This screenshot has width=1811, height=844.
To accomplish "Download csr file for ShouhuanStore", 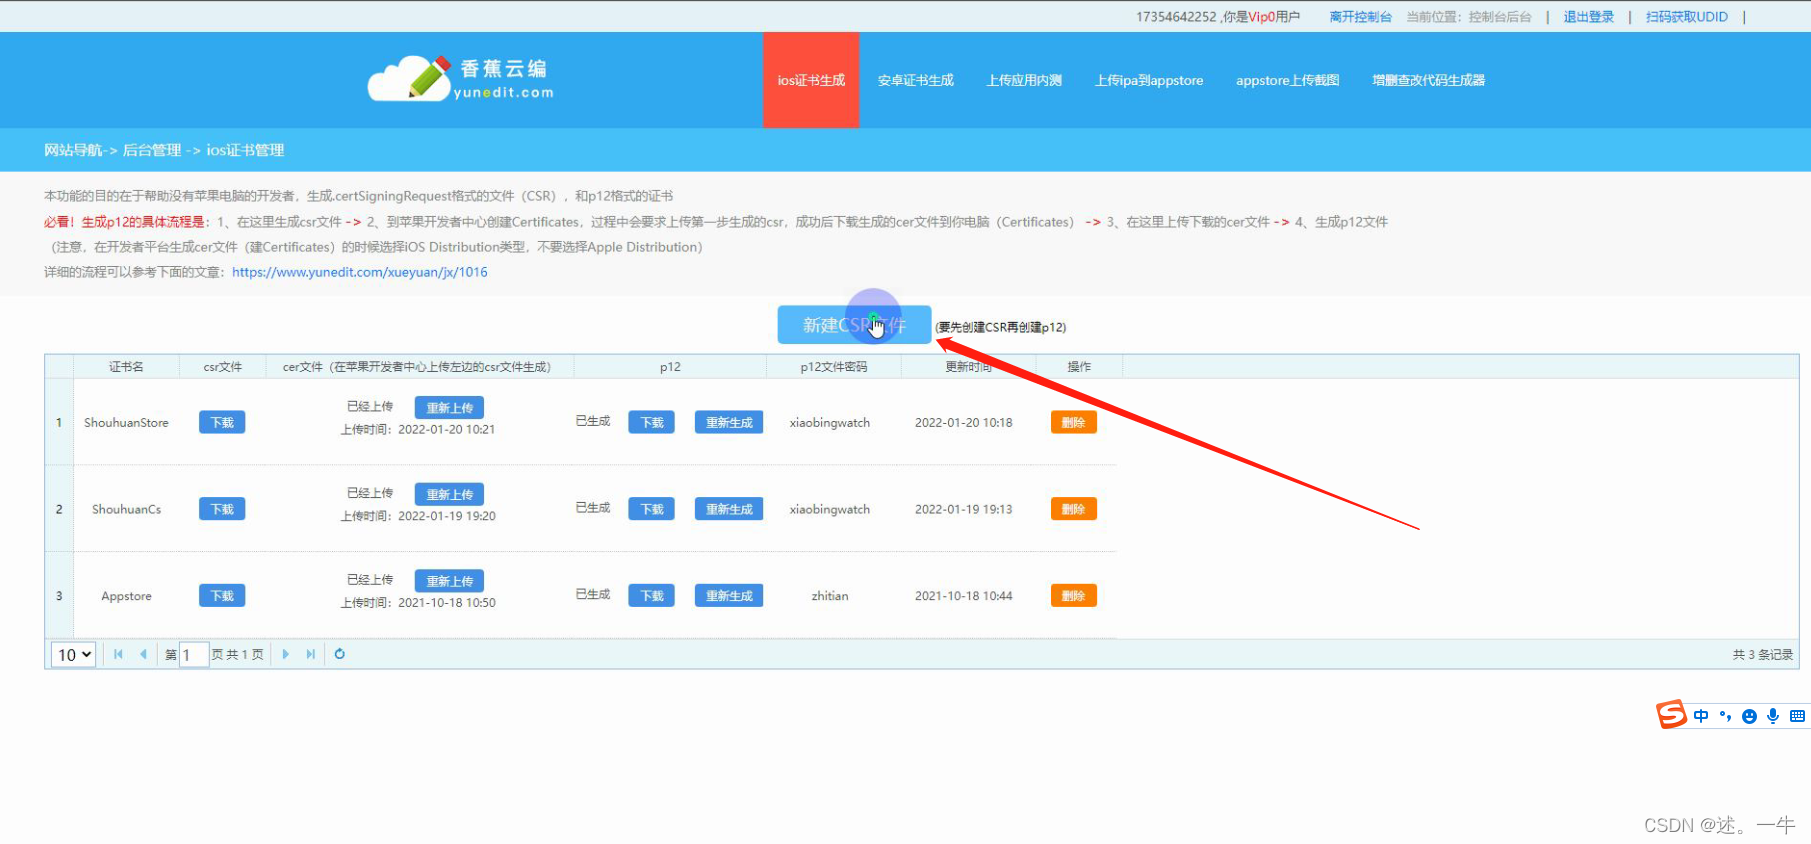I will click(x=222, y=422).
